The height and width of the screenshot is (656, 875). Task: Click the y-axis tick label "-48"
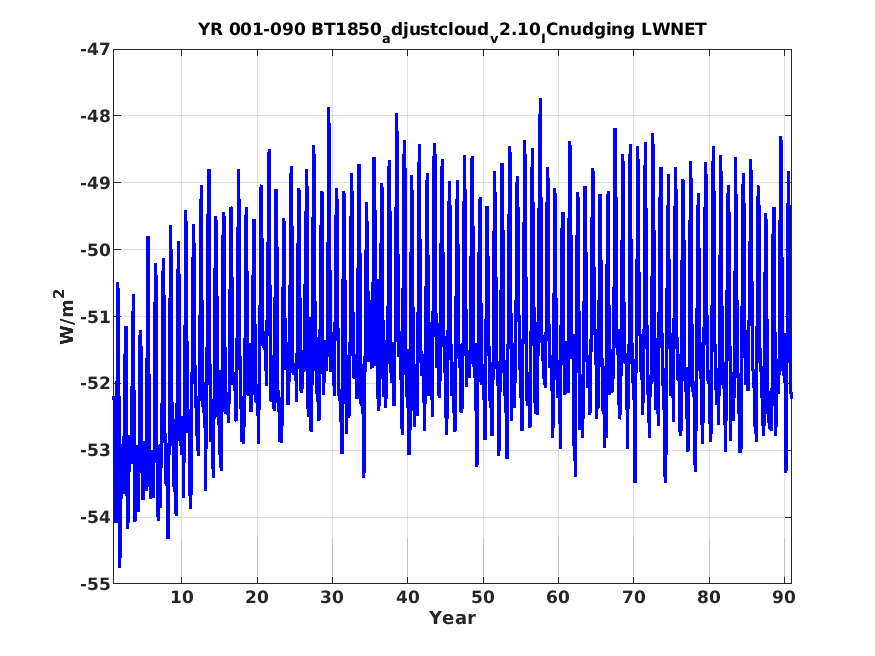95,116
